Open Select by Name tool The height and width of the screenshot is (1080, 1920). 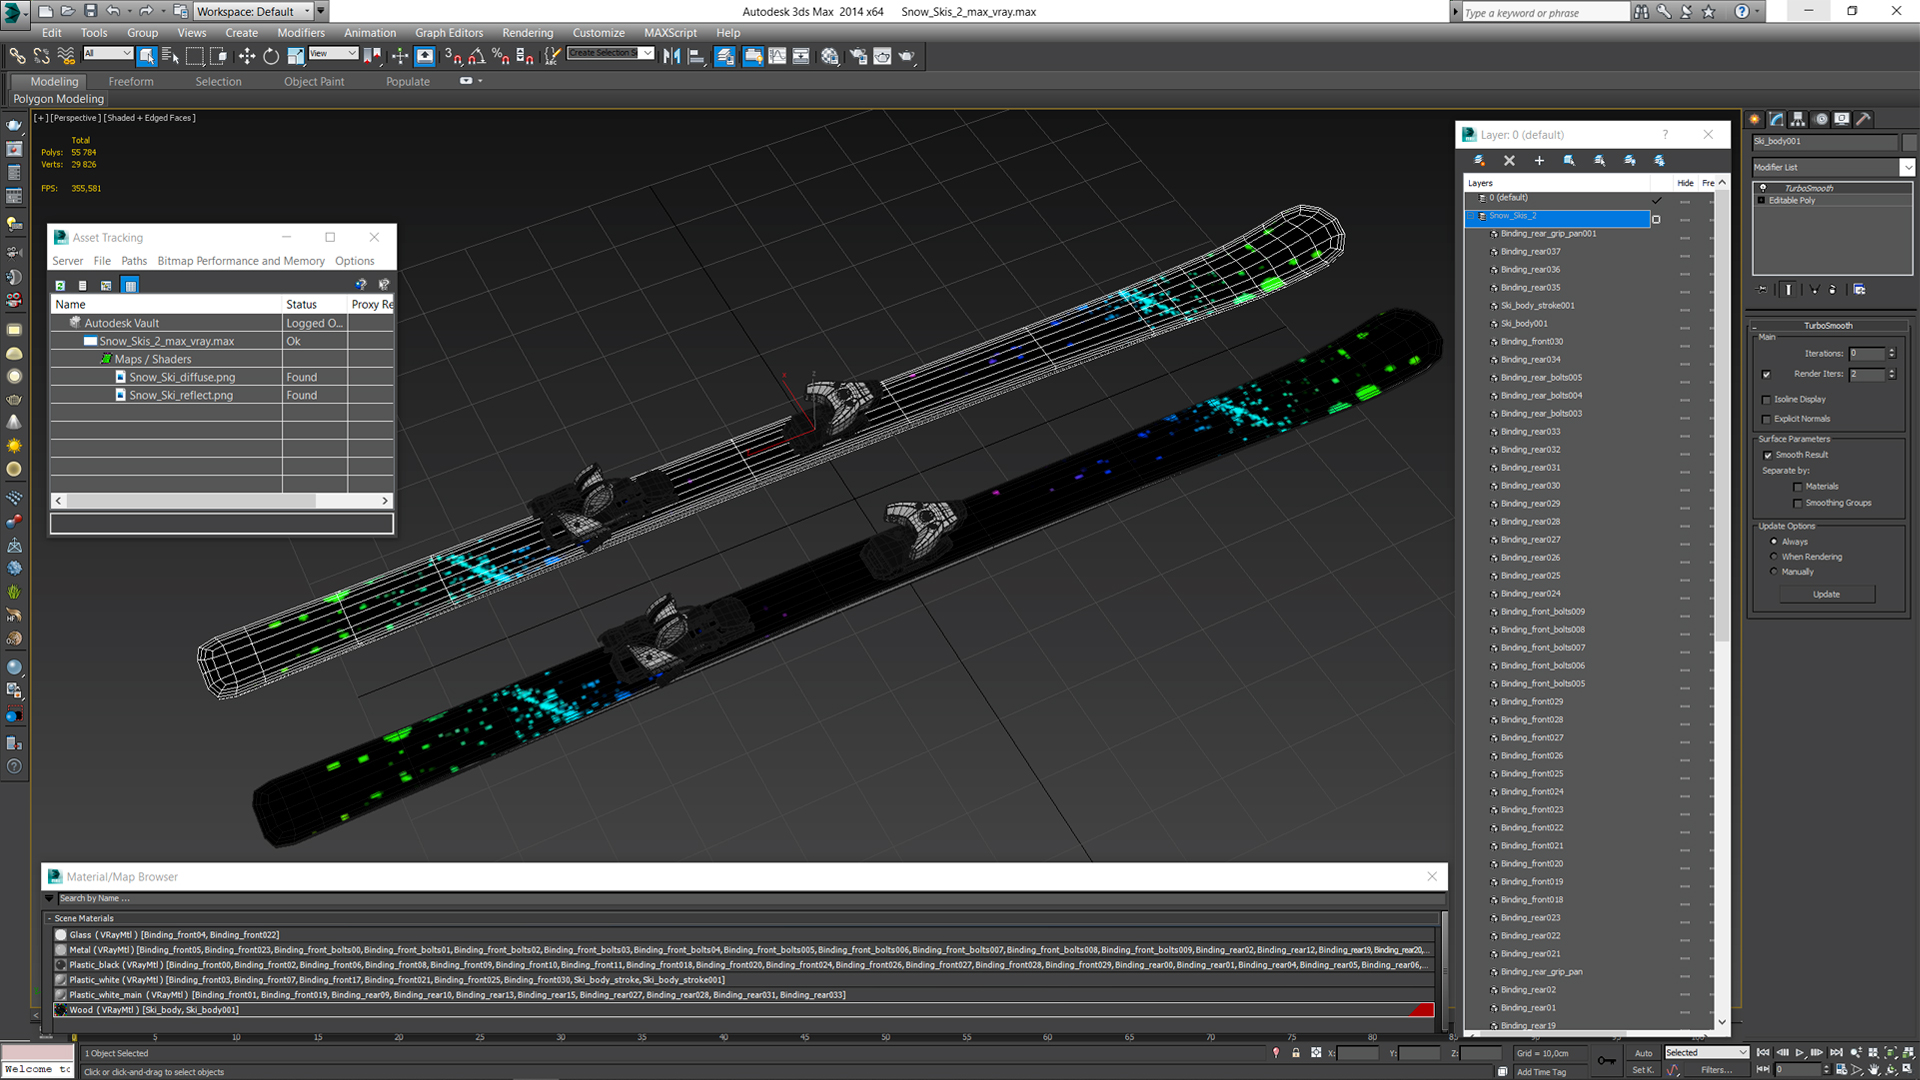coord(170,56)
